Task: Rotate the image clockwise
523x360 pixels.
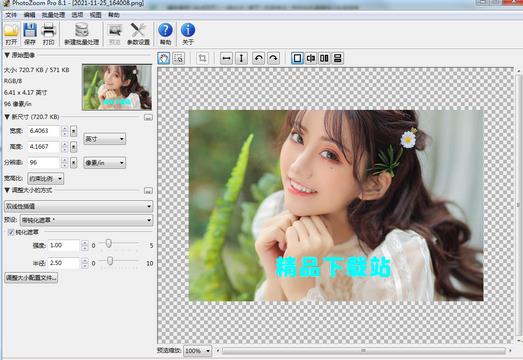Action: click(273, 58)
